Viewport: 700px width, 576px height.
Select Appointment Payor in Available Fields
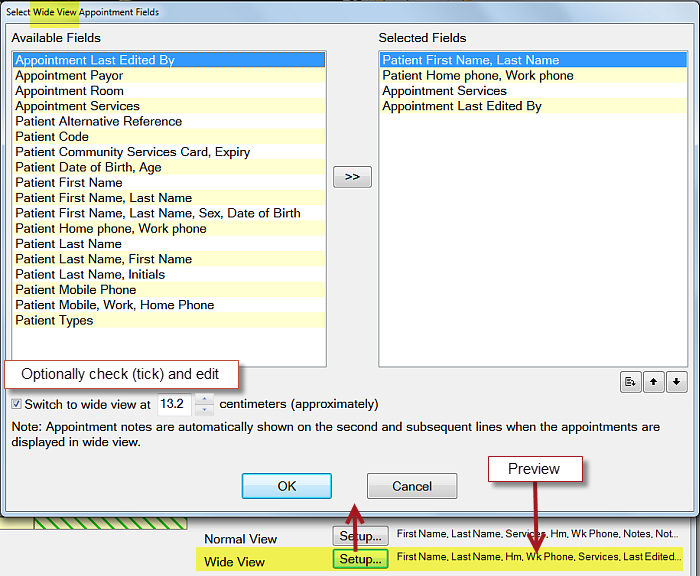click(169, 75)
